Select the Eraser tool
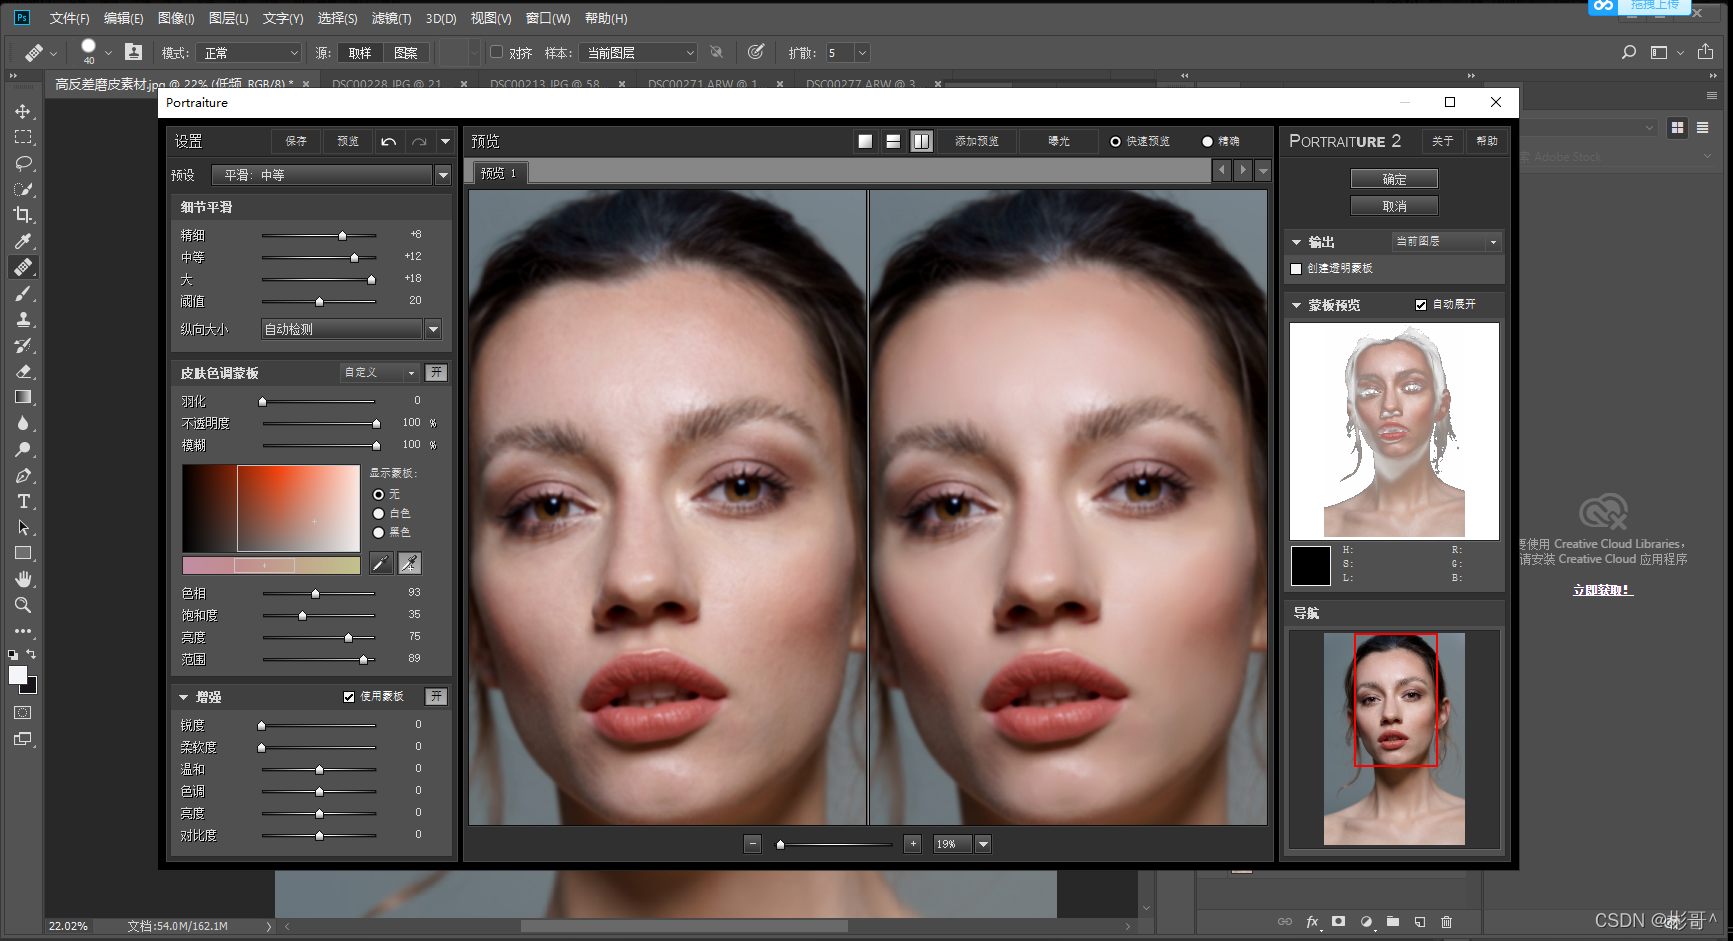 click(x=23, y=371)
